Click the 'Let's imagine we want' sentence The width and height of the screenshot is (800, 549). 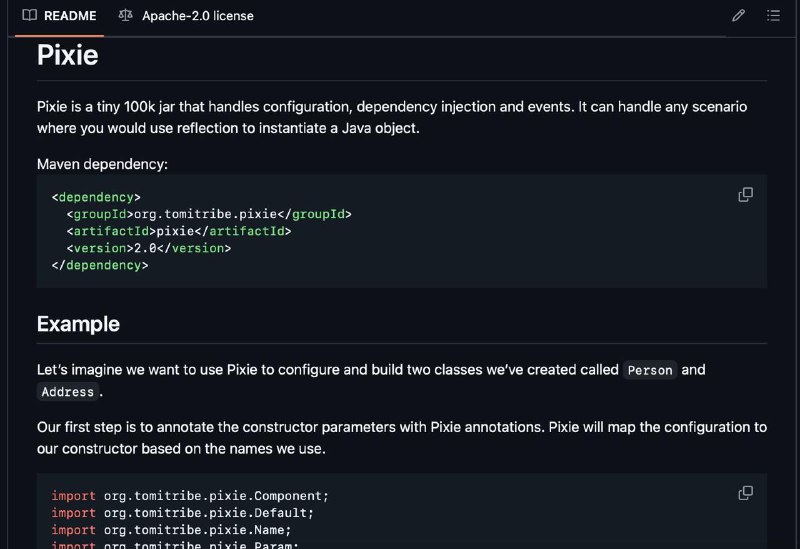[x=371, y=381]
